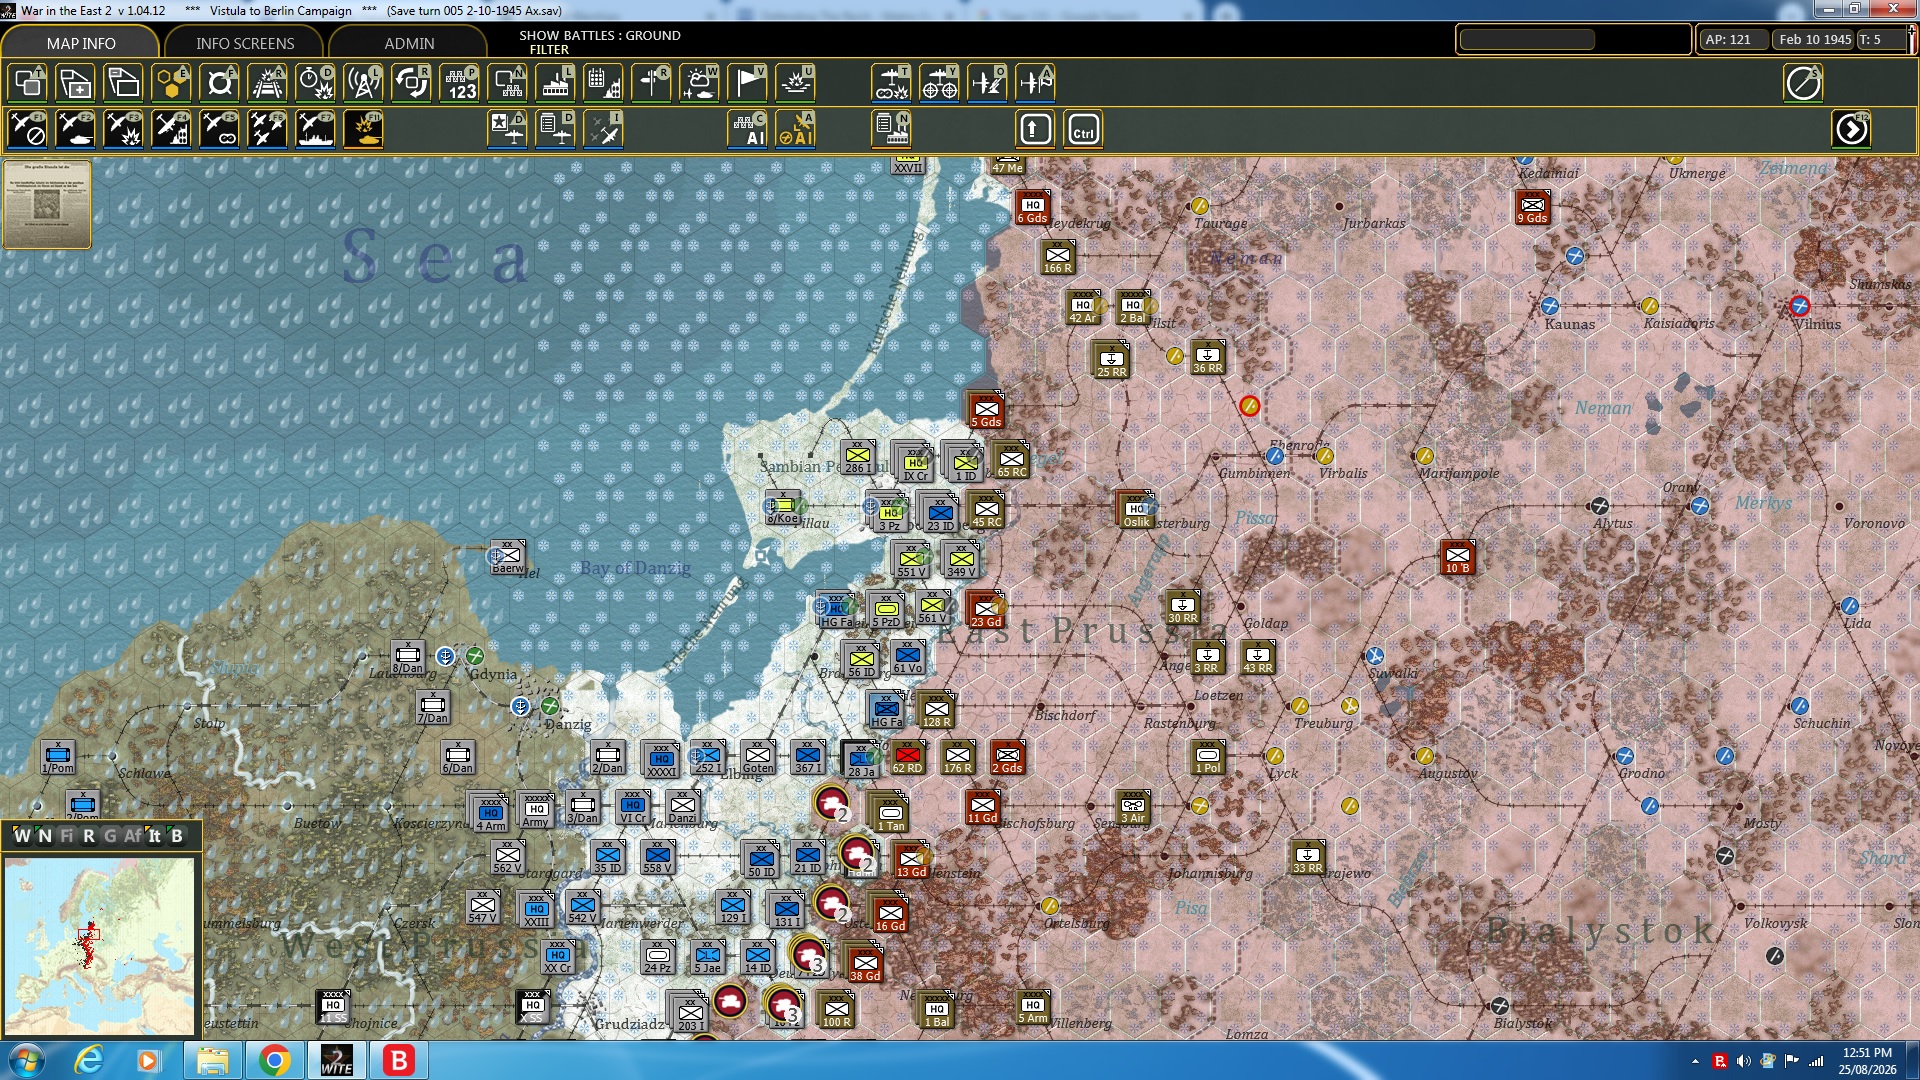Click the zoom out map icon
Image resolution: width=1920 pixels, height=1080 pixels.
124,83
